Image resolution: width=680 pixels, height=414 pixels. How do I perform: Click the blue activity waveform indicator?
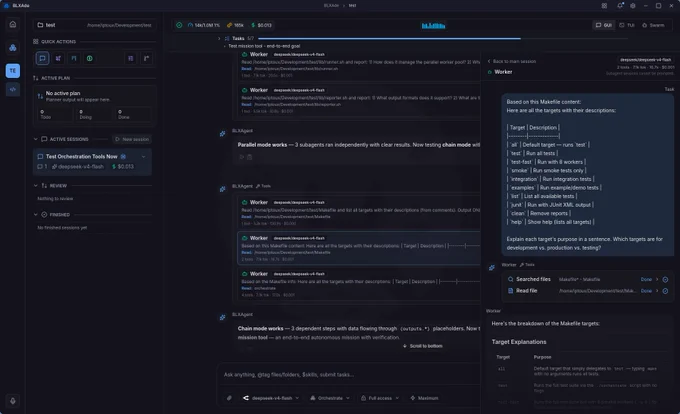point(433,26)
